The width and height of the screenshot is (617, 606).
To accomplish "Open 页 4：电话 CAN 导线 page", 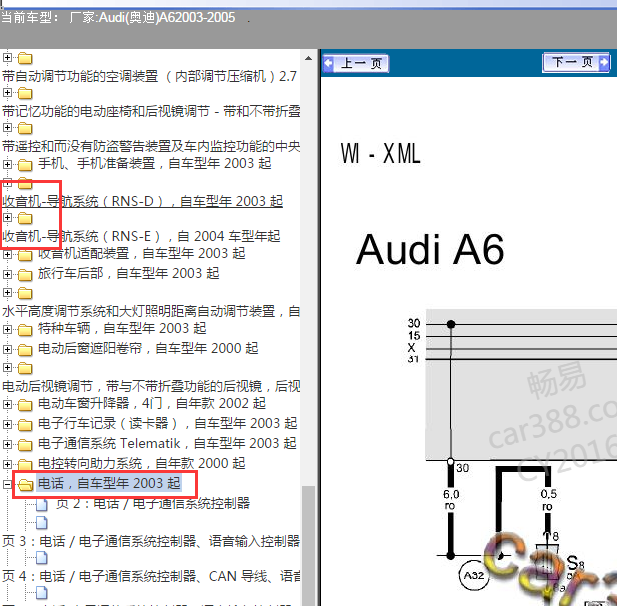I will tap(151, 576).
